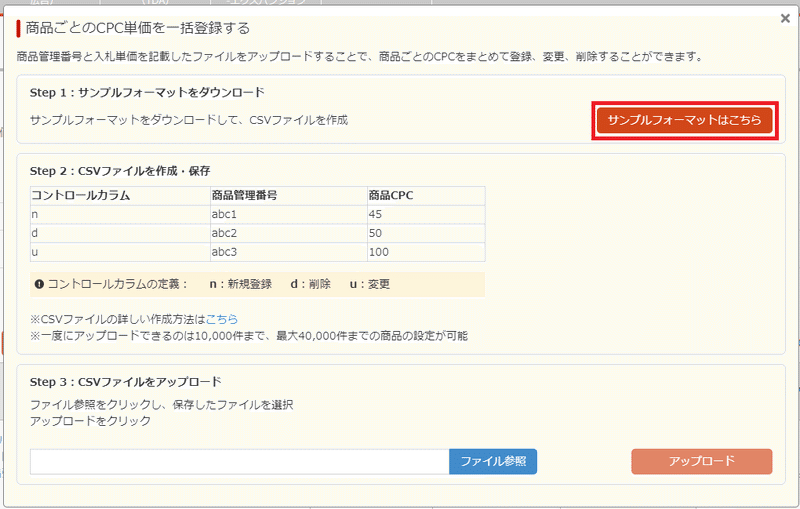Click the exclamation icon beside コントロールカラムの定義

coord(38,284)
